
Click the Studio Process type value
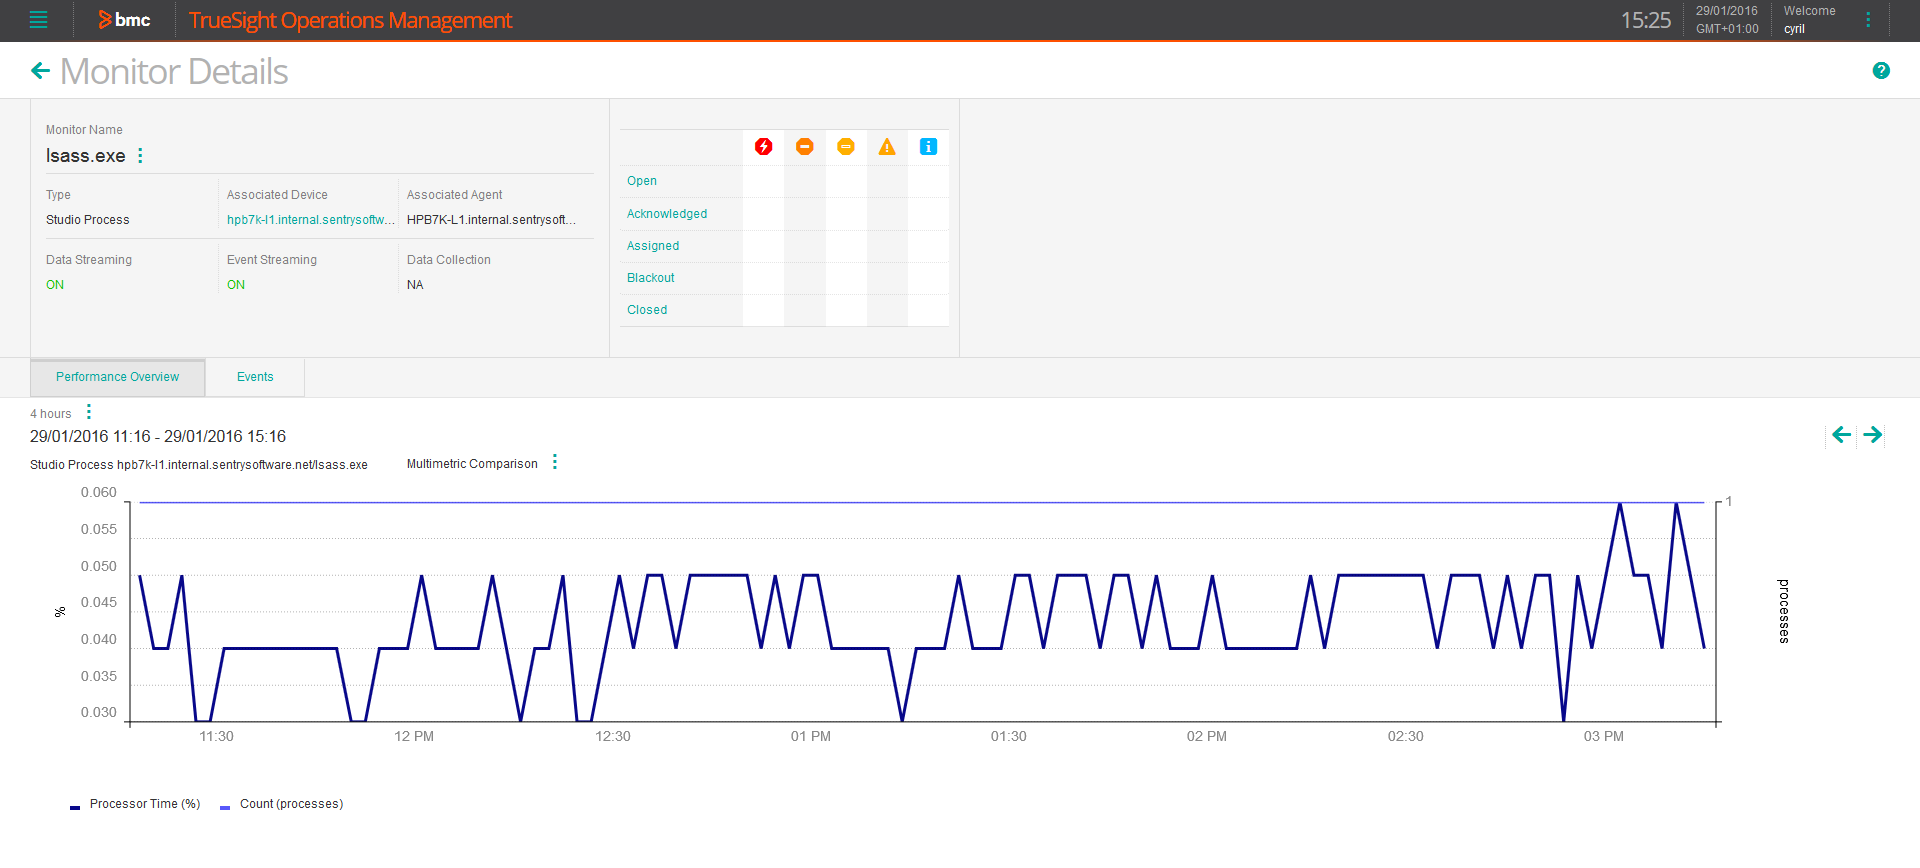click(x=88, y=220)
